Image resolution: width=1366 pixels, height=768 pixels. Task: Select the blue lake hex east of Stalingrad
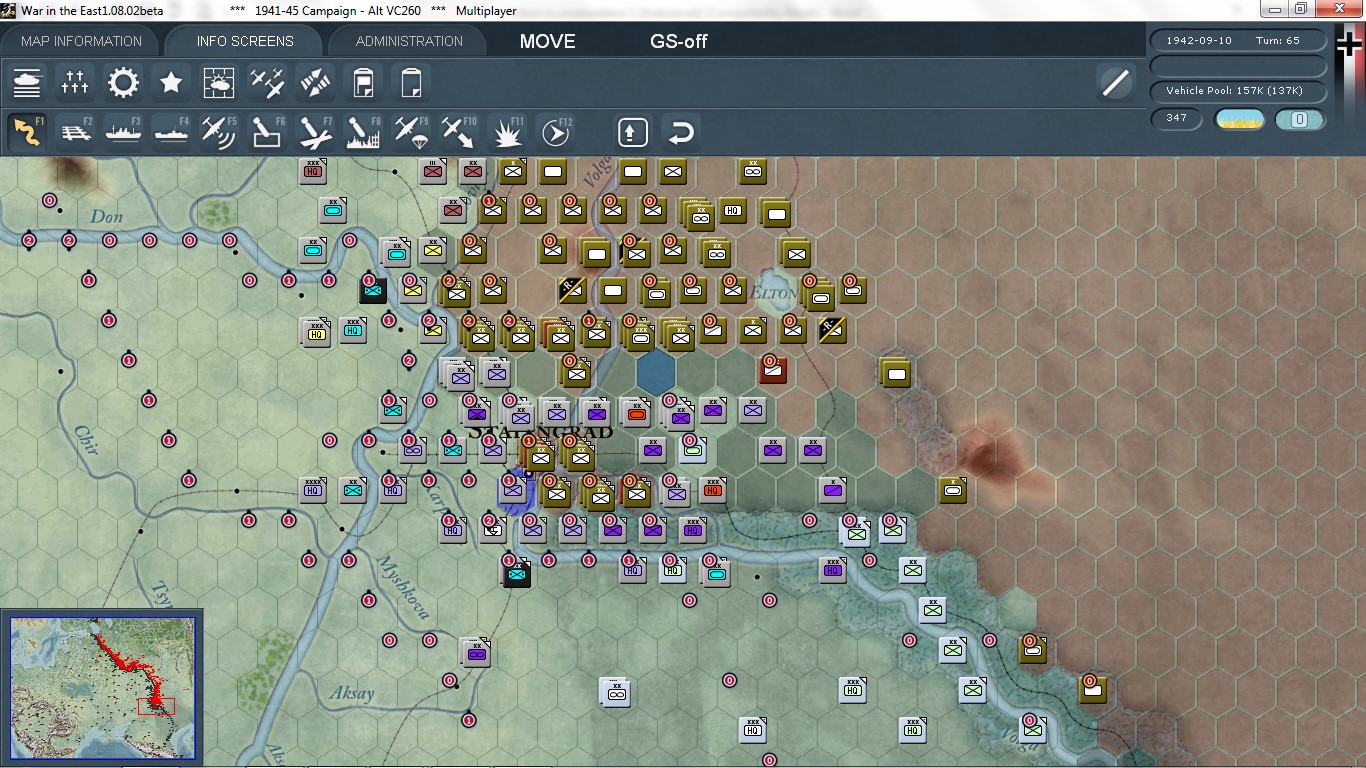[x=655, y=371]
